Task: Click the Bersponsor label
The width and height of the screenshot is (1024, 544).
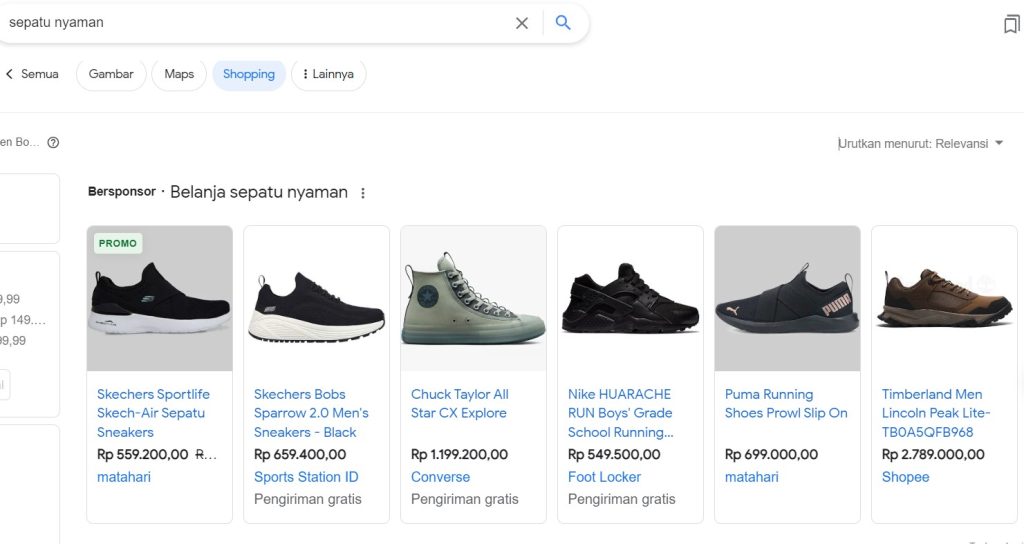Action: pos(121,192)
